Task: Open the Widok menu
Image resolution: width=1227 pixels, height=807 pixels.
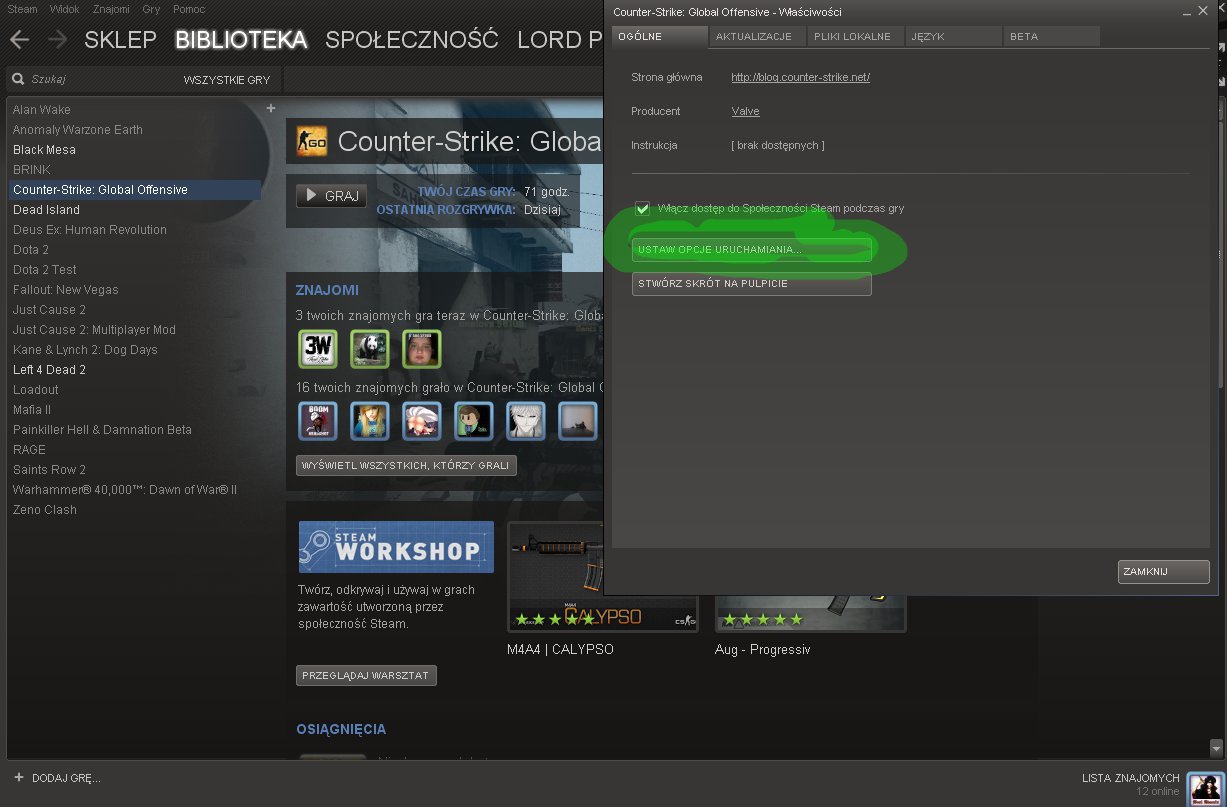Action: pos(64,9)
